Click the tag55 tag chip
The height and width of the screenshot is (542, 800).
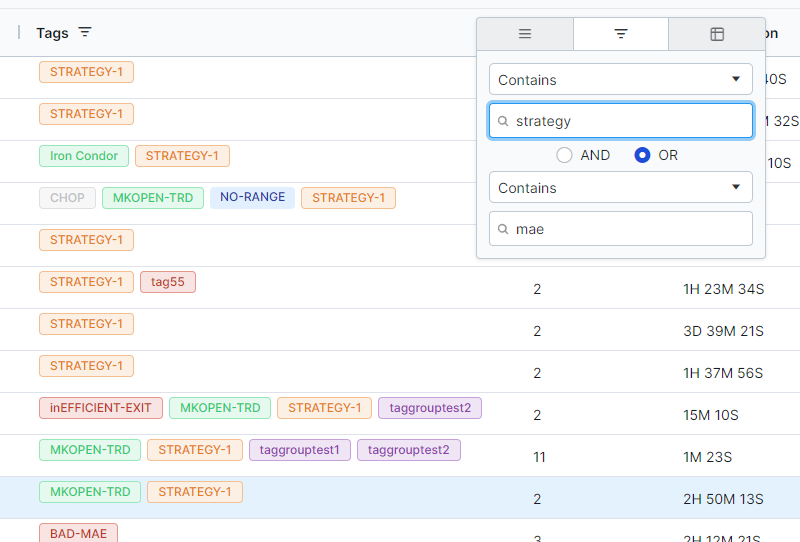[x=168, y=282]
